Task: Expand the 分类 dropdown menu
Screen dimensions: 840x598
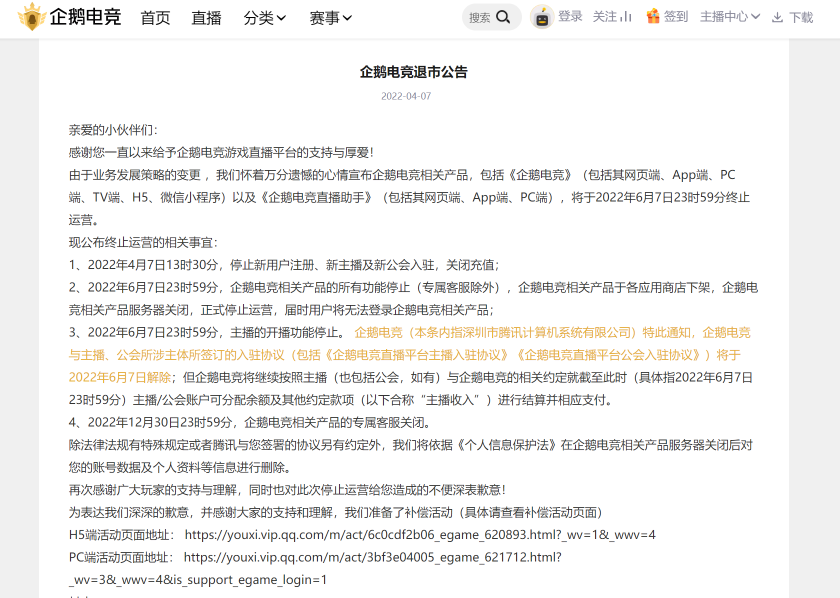Action: (265, 18)
